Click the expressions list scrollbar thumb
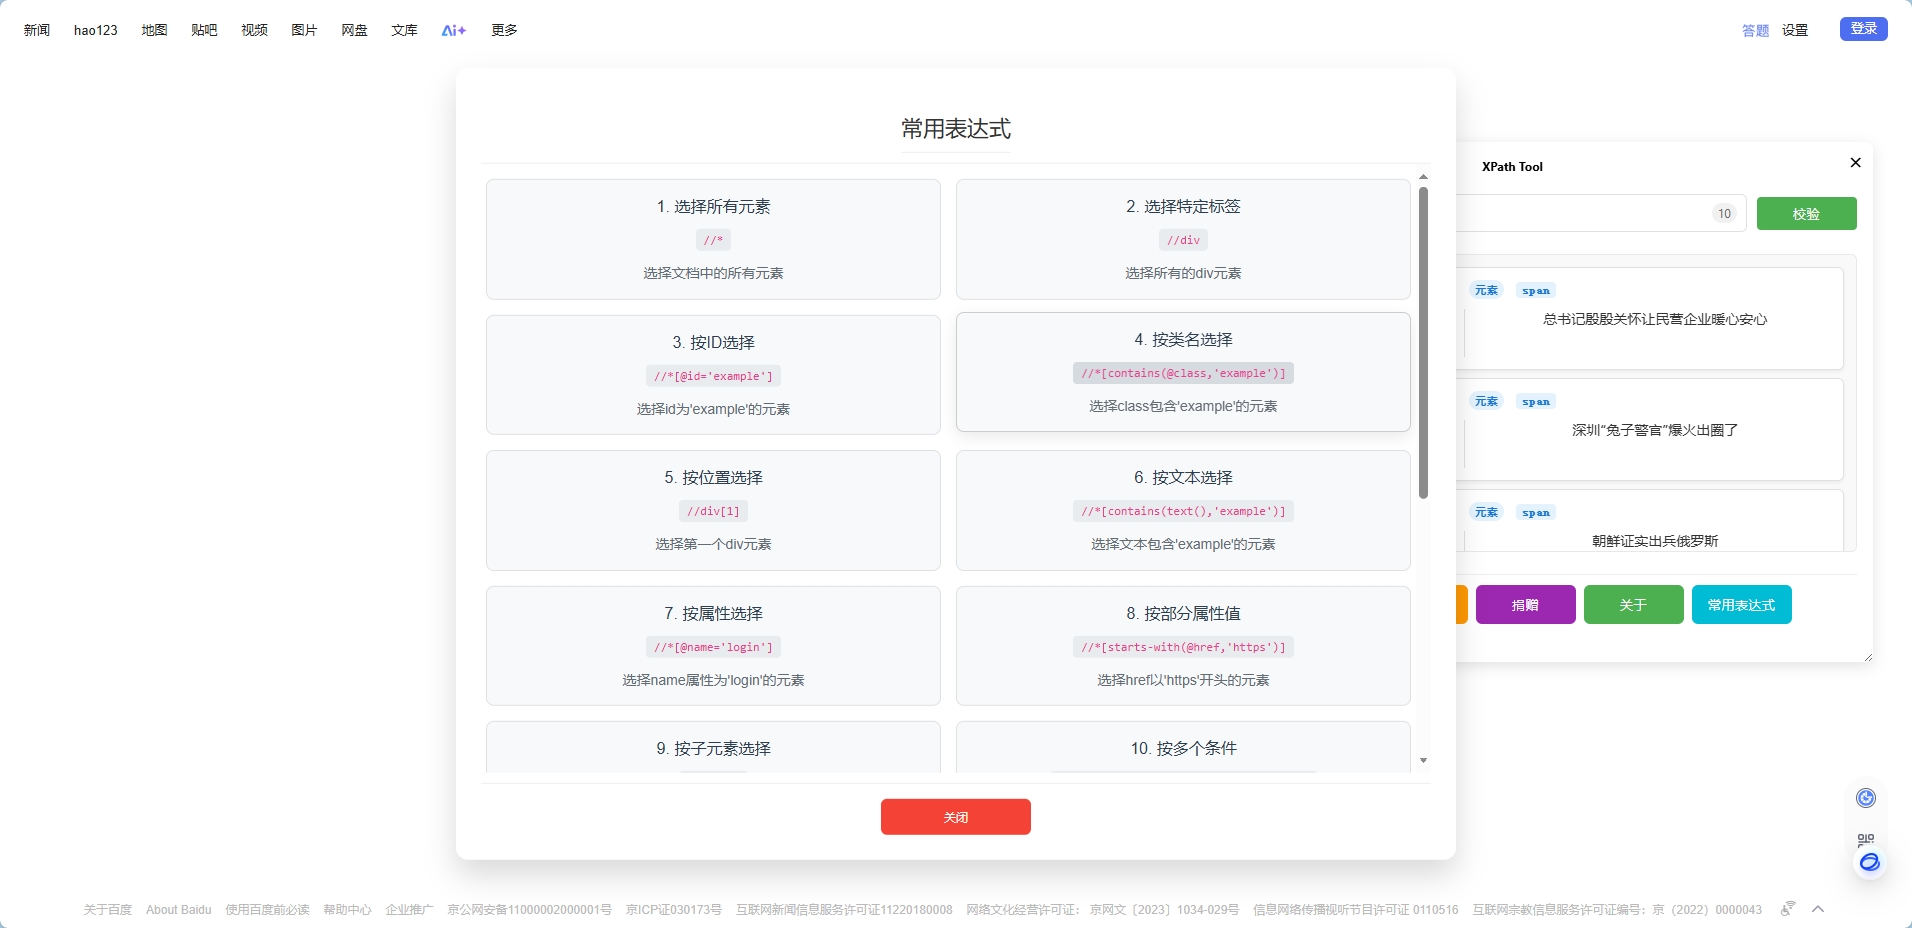Image resolution: width=1912 pixels, height=928 pixels. pos(1423,342)
